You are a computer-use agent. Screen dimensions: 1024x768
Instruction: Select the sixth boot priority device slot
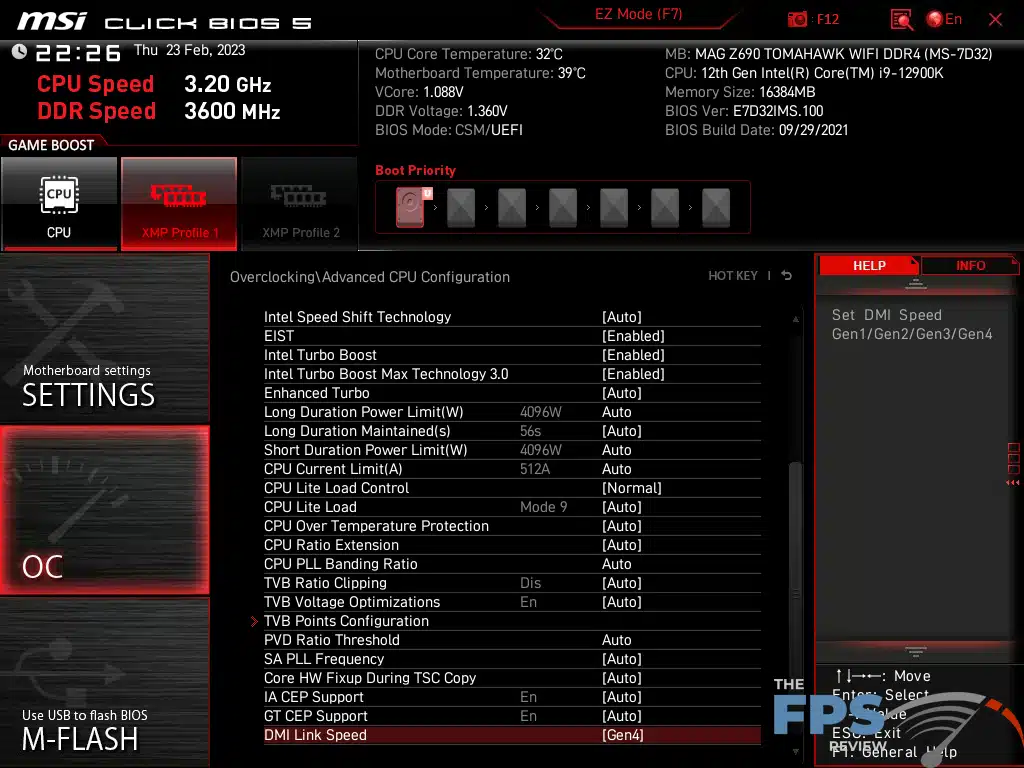click(665, 207)
